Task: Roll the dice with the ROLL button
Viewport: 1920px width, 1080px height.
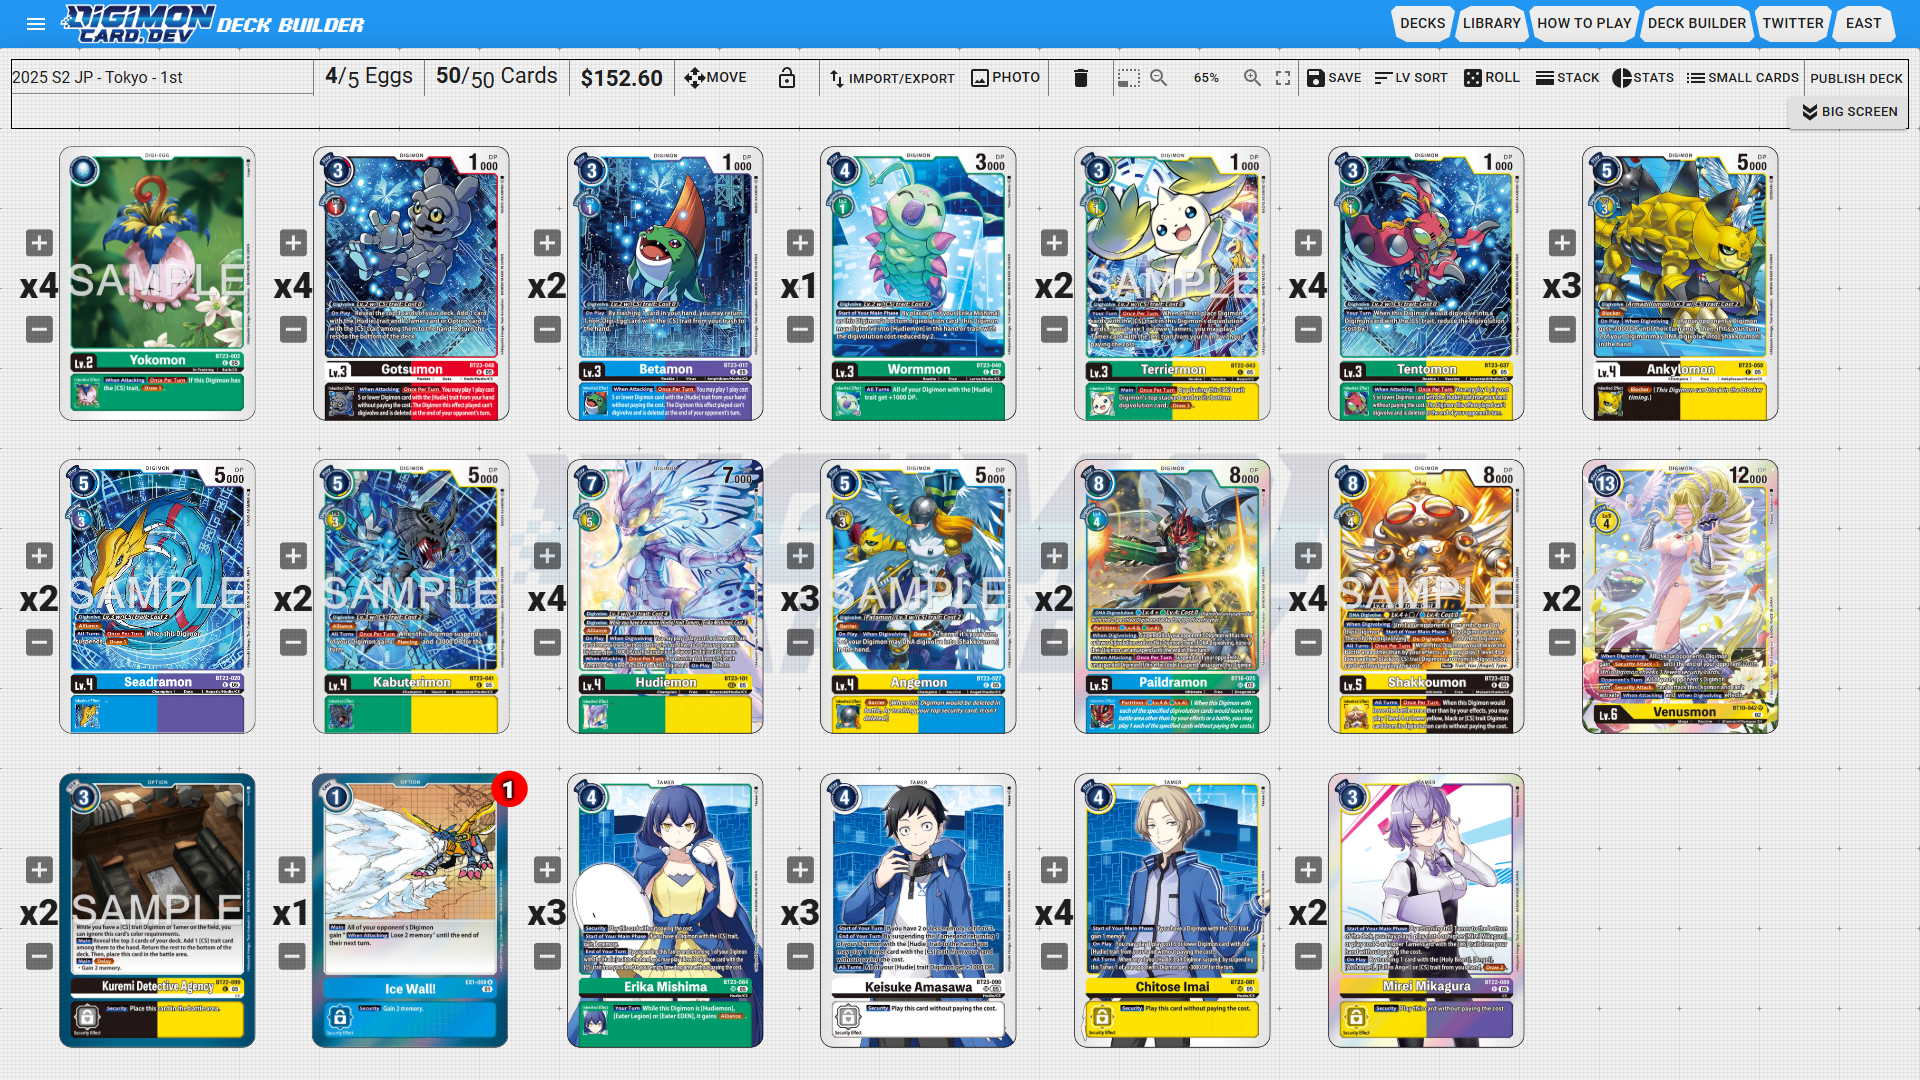Action: tap(1491, 78)
